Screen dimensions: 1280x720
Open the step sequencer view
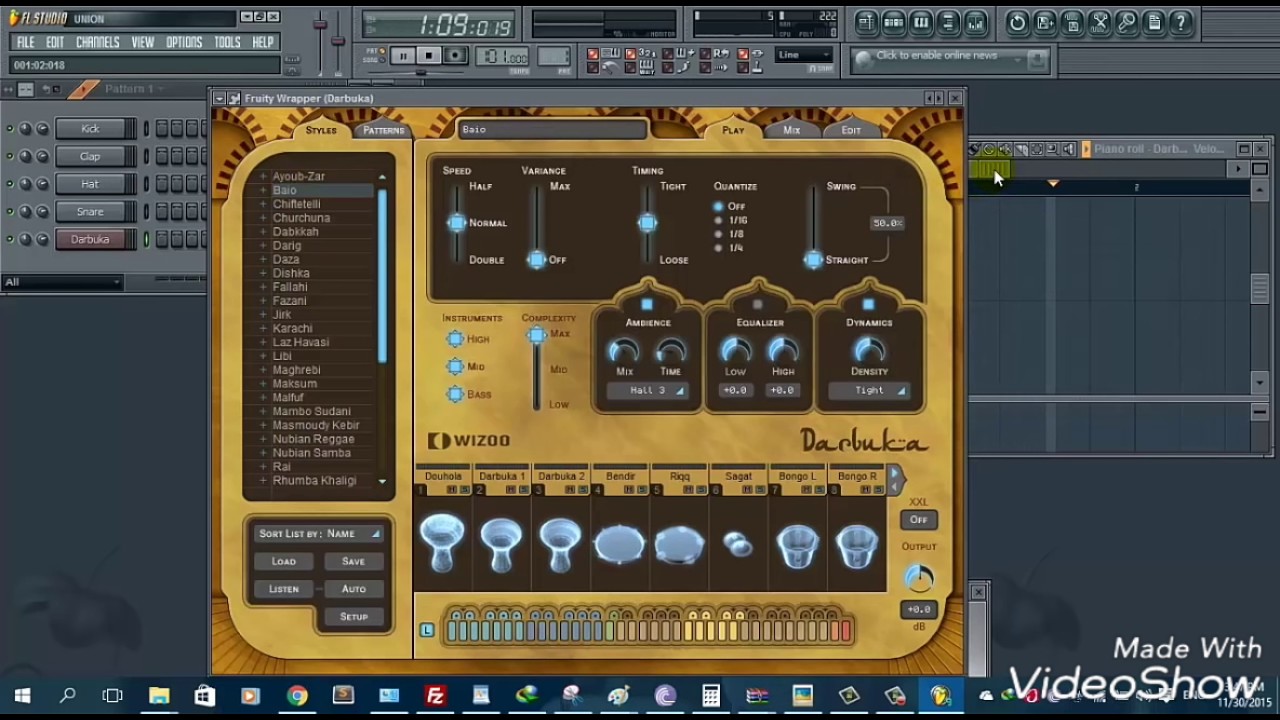894,22
